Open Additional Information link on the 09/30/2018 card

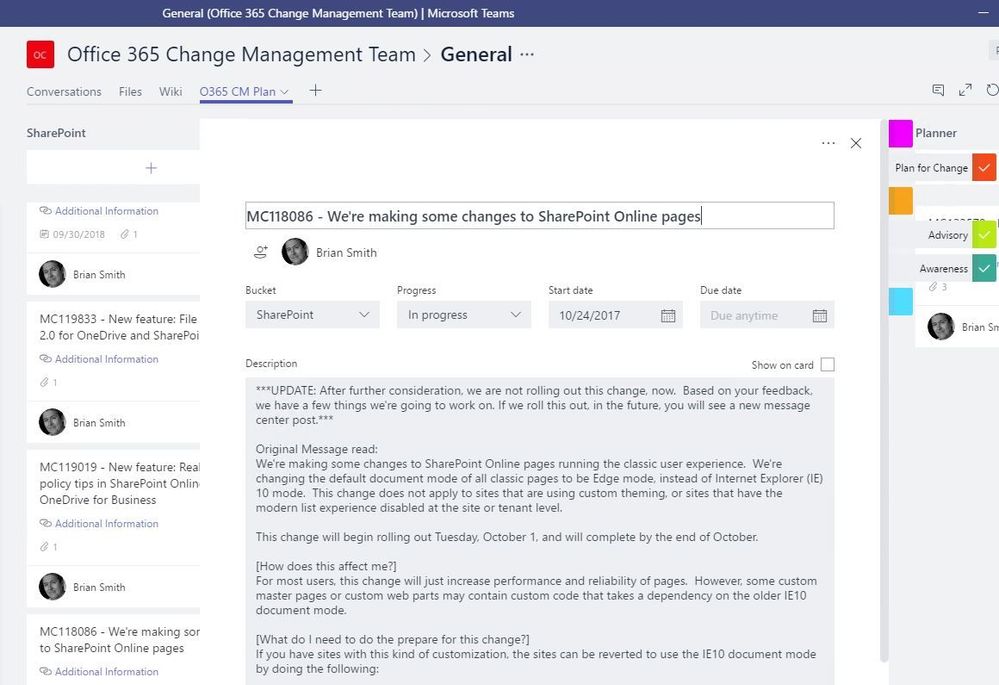[106, 211]
